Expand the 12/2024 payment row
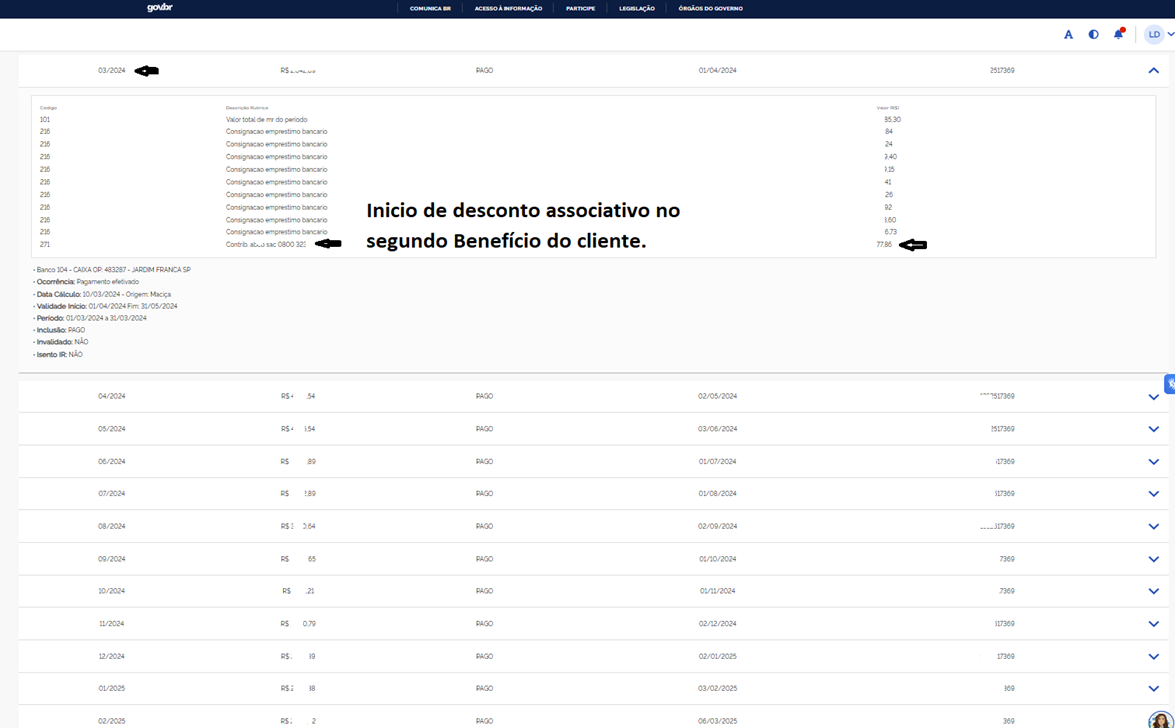 1153,657
